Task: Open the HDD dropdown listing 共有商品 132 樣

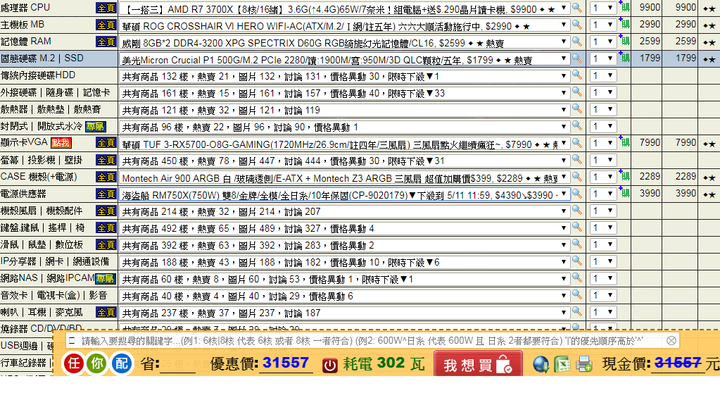Action: [344, 76]
